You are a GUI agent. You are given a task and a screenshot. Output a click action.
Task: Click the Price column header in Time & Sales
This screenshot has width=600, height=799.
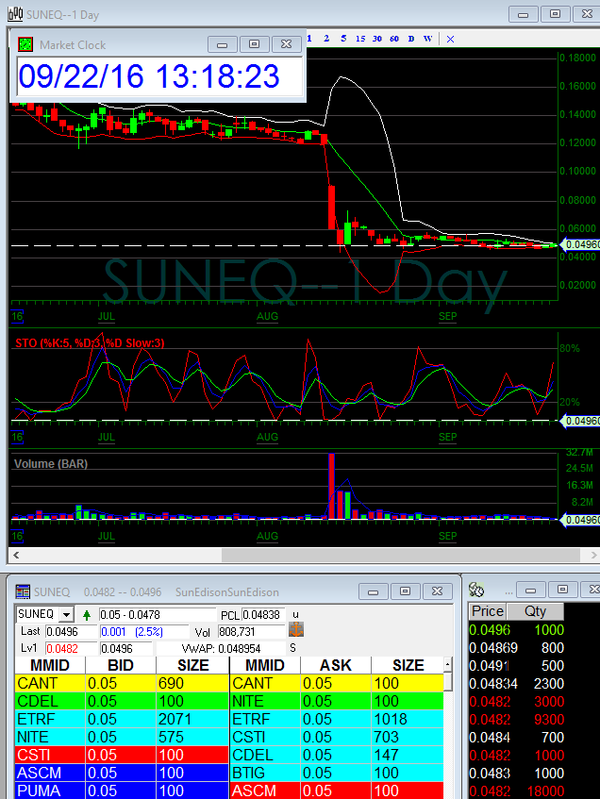point(488,611)
